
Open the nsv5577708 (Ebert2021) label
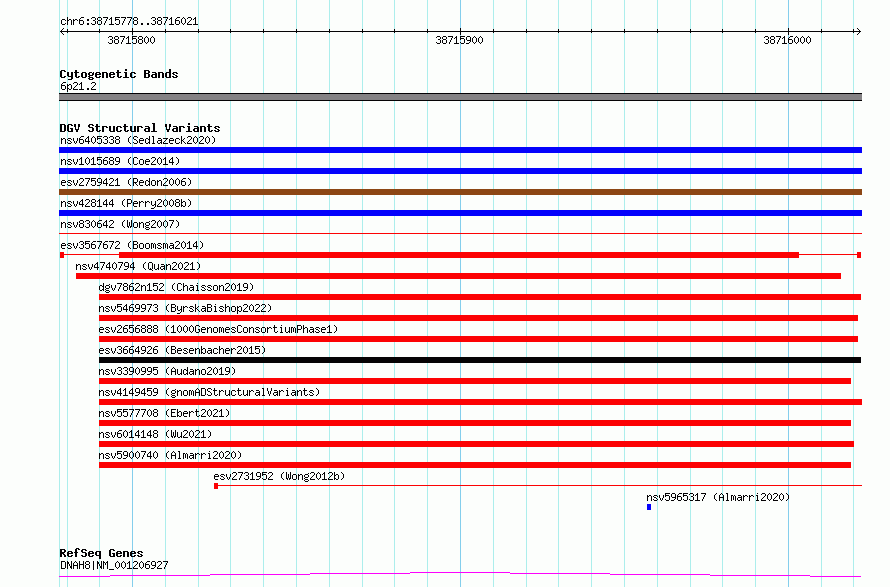click(x=164, y=413)
